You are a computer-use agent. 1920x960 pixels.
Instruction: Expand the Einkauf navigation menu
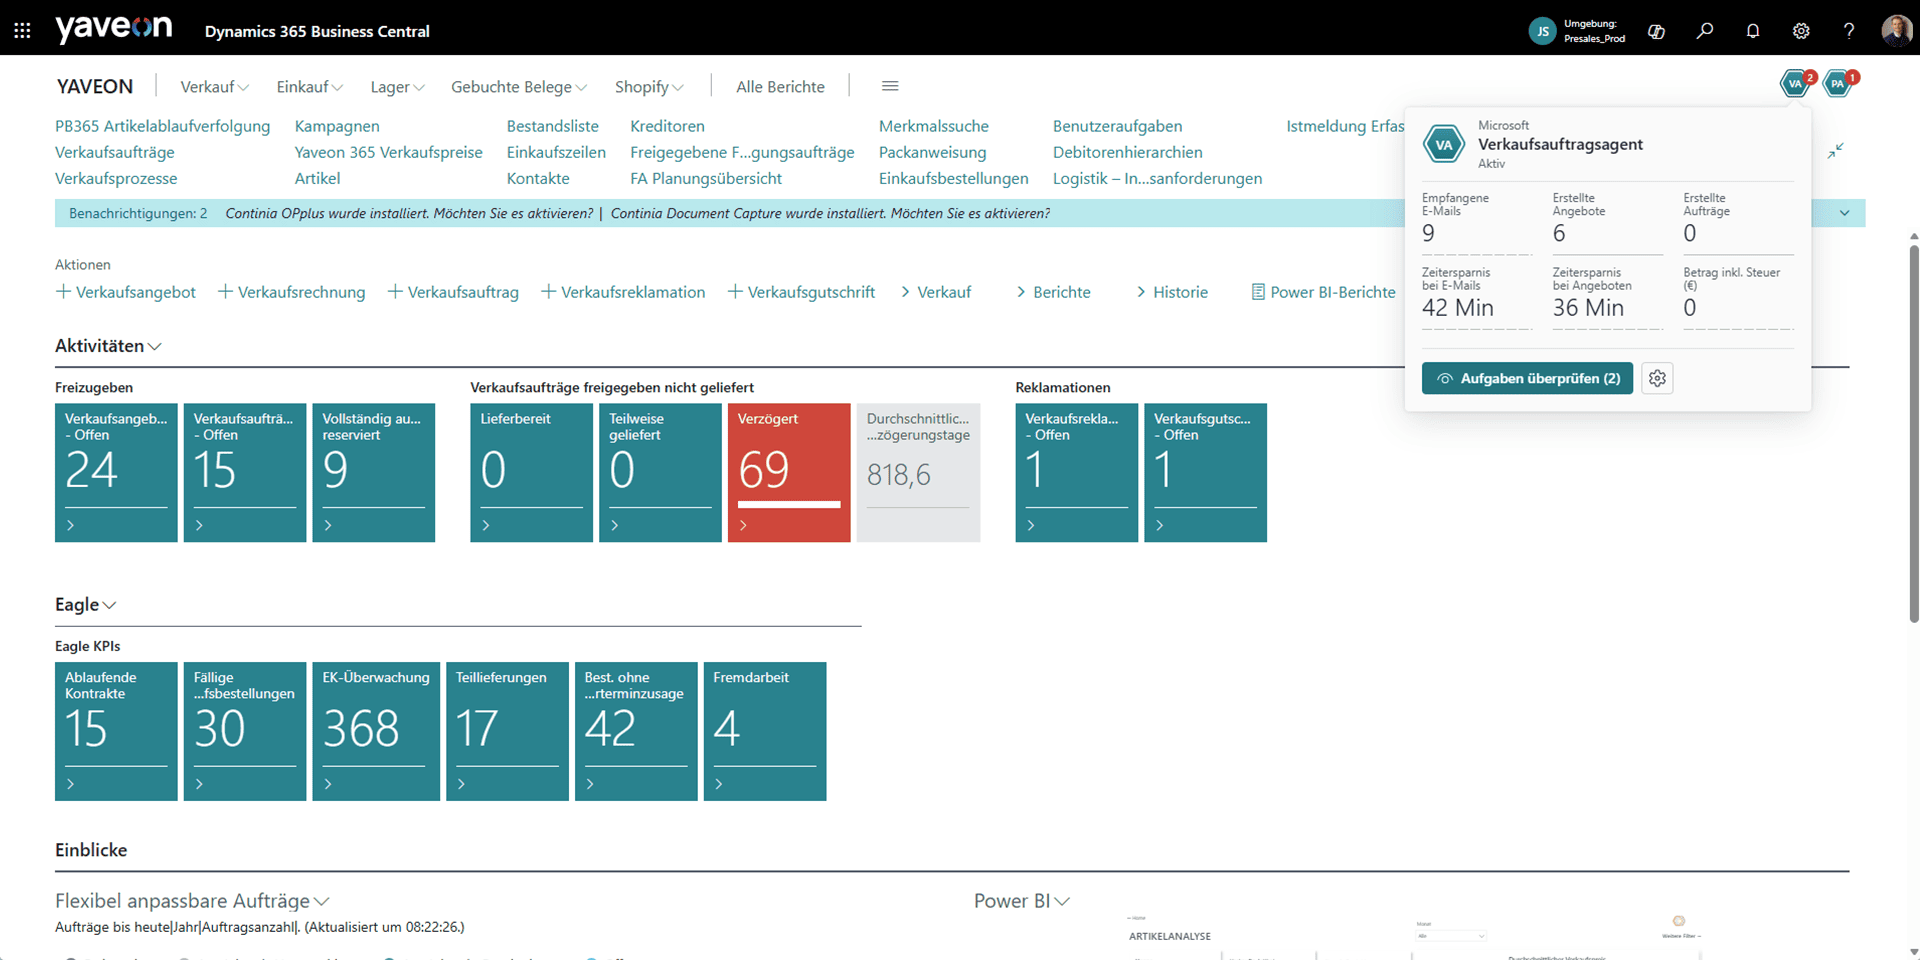coord(310,87)
